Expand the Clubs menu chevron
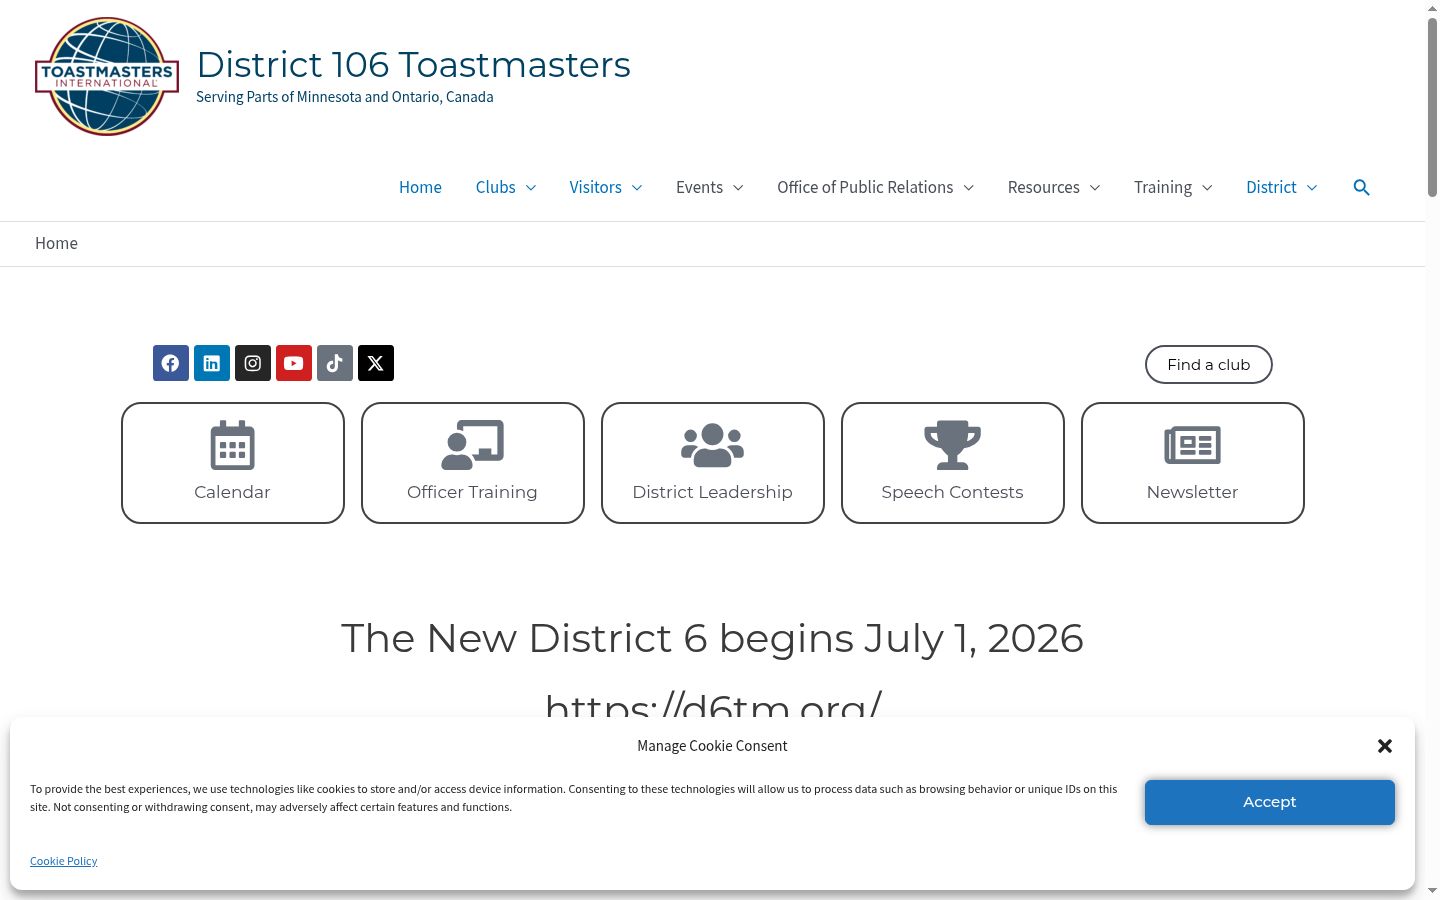This screenshot has height=900, width=1440. pyautogui.click(x=531, y=188)
